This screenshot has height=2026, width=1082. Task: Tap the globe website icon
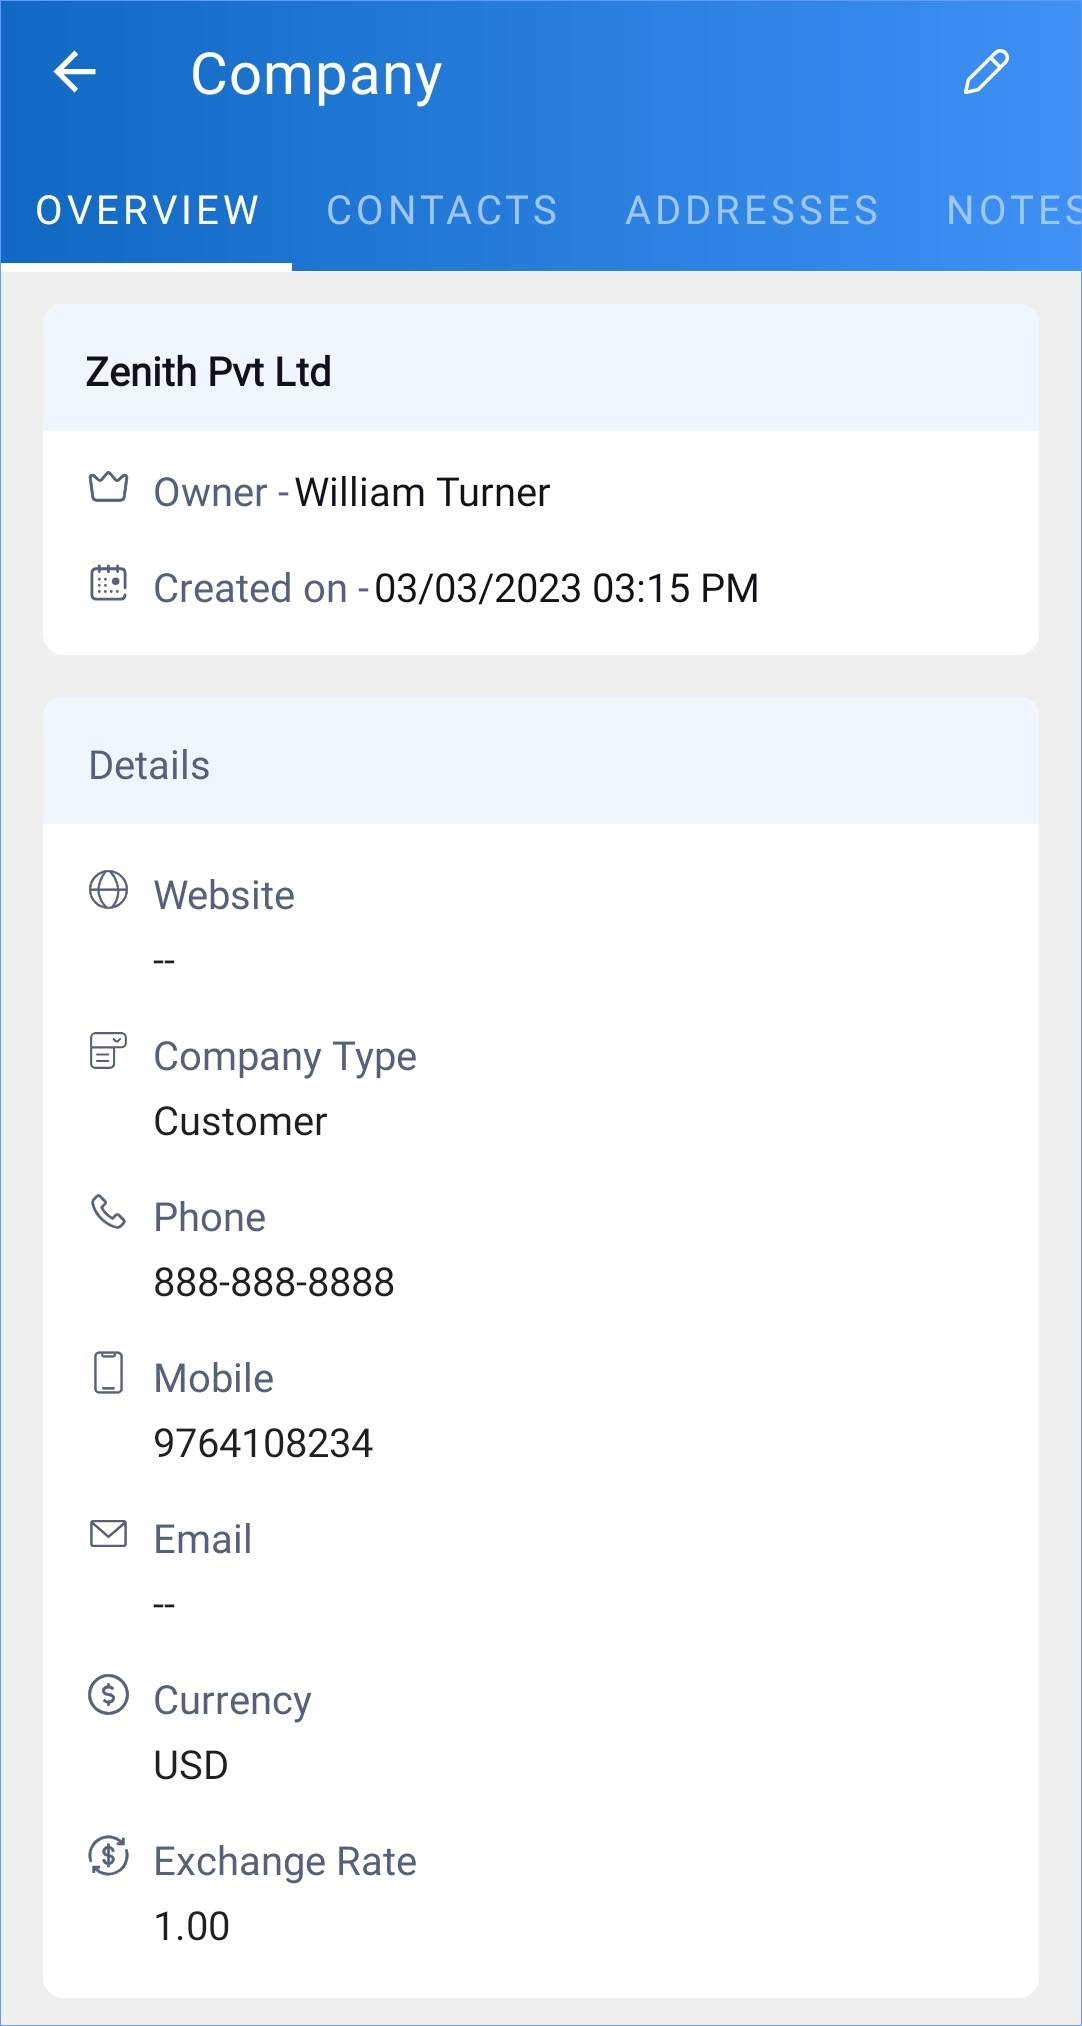coord(108,890)
